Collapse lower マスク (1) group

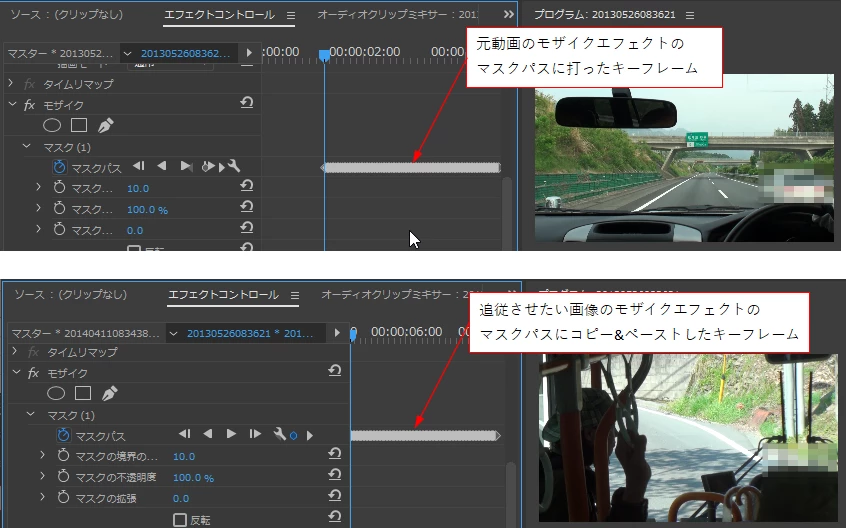point(31,414)
